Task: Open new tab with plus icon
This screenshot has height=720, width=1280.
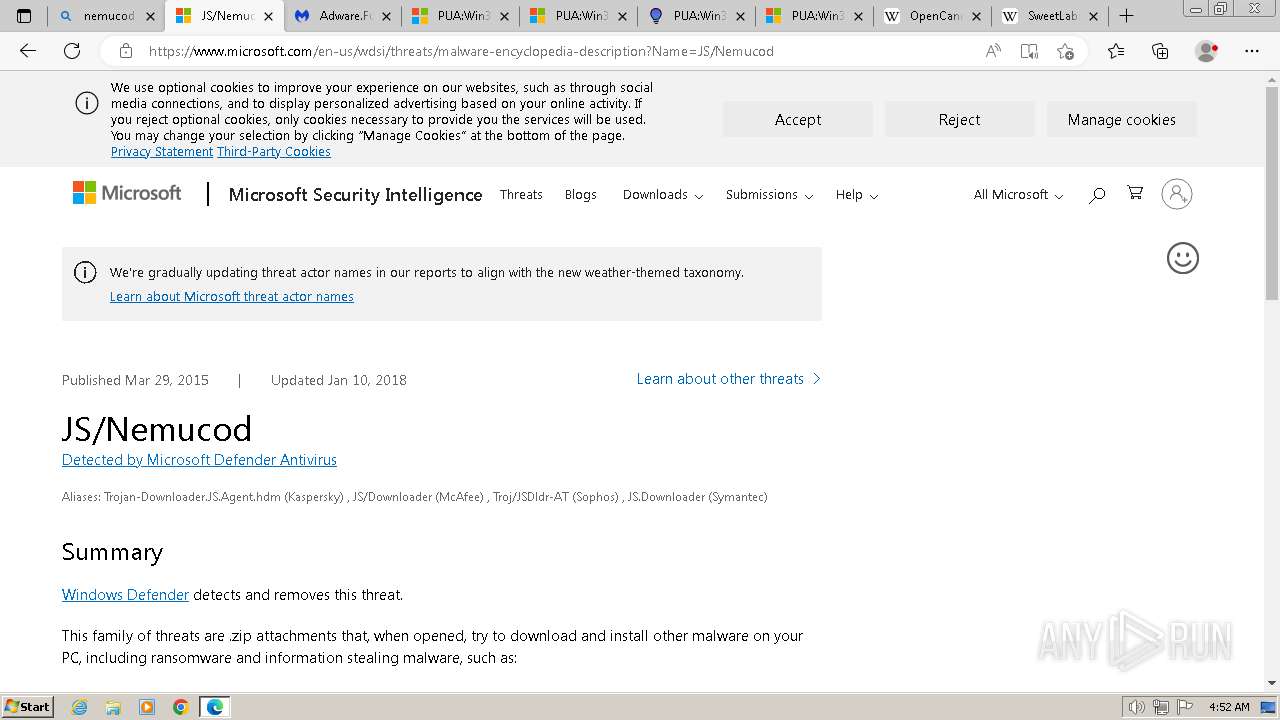Action: (1126, 16)
